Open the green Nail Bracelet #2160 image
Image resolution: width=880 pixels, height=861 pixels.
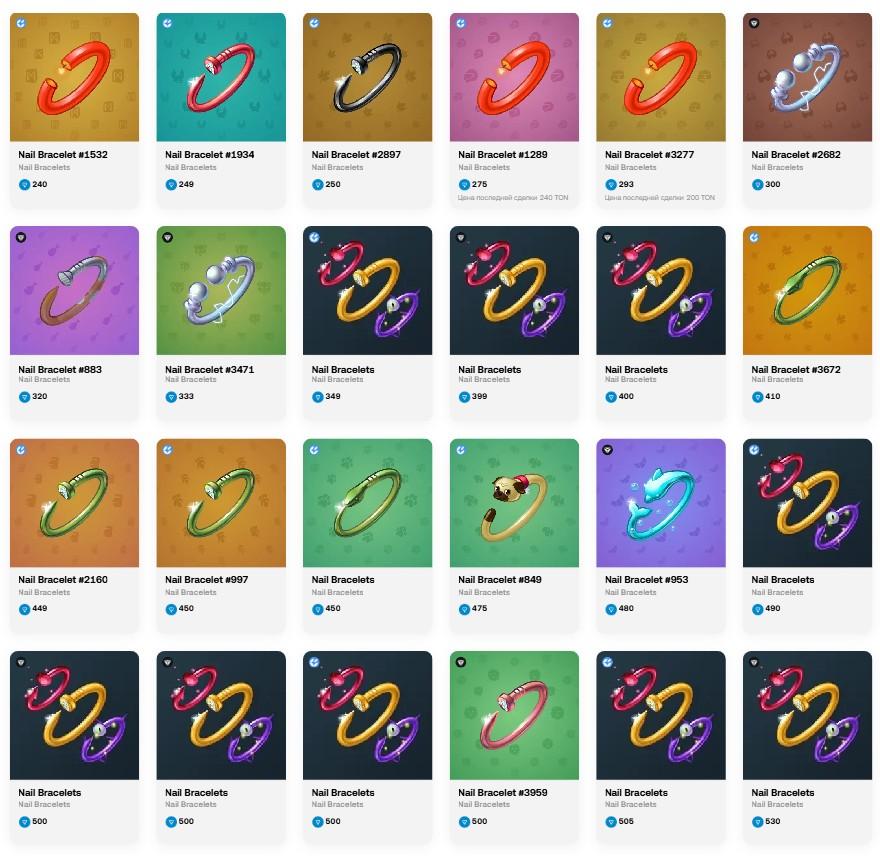[x=74, y=503]
